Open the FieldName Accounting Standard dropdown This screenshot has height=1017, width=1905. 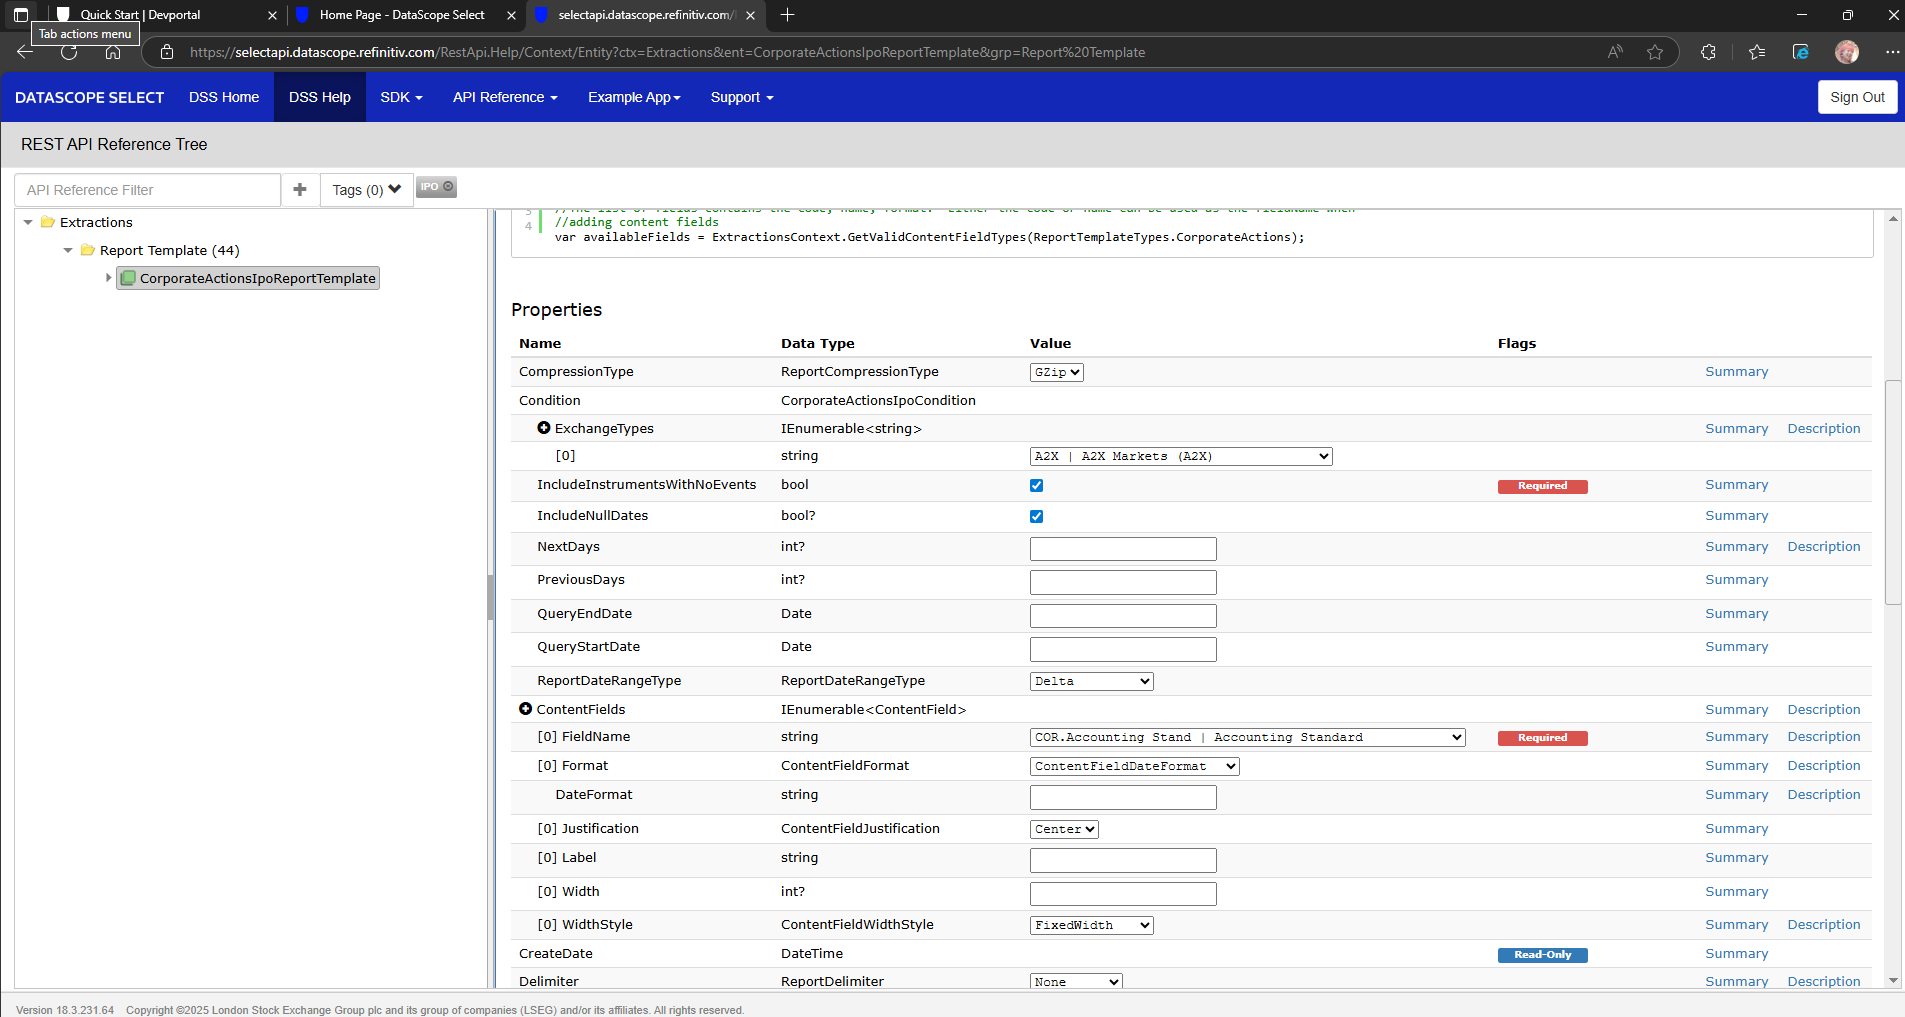[1248, 737]
